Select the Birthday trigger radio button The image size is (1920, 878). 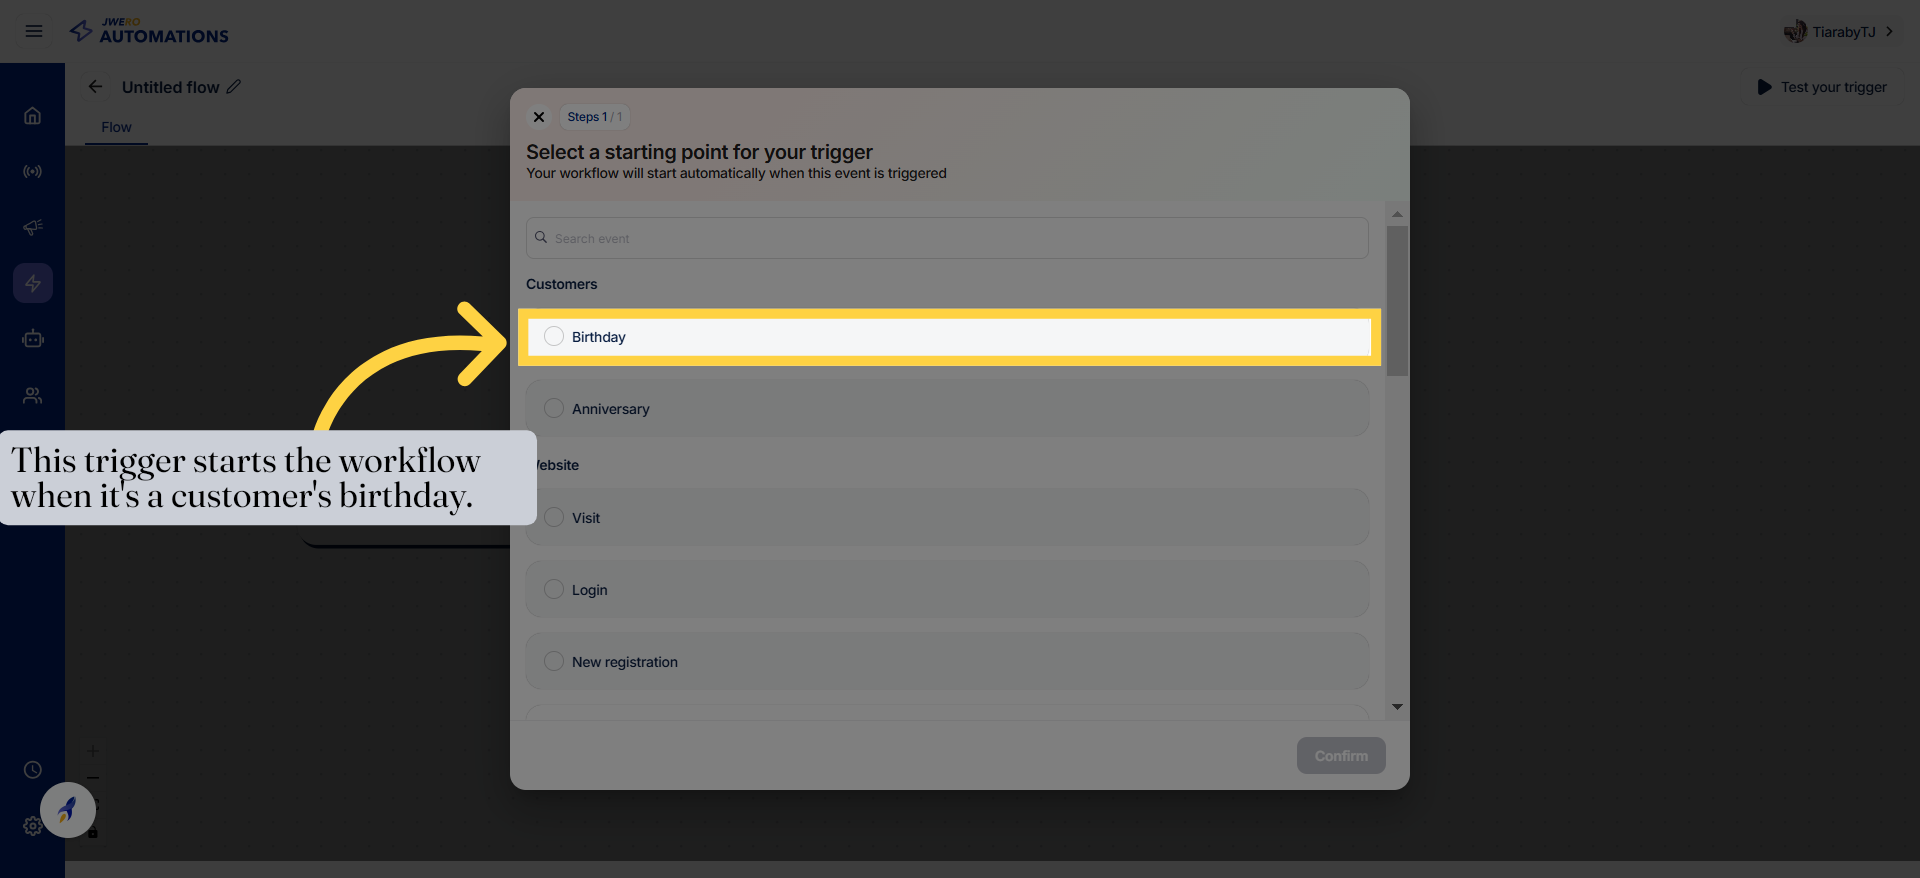554,337
